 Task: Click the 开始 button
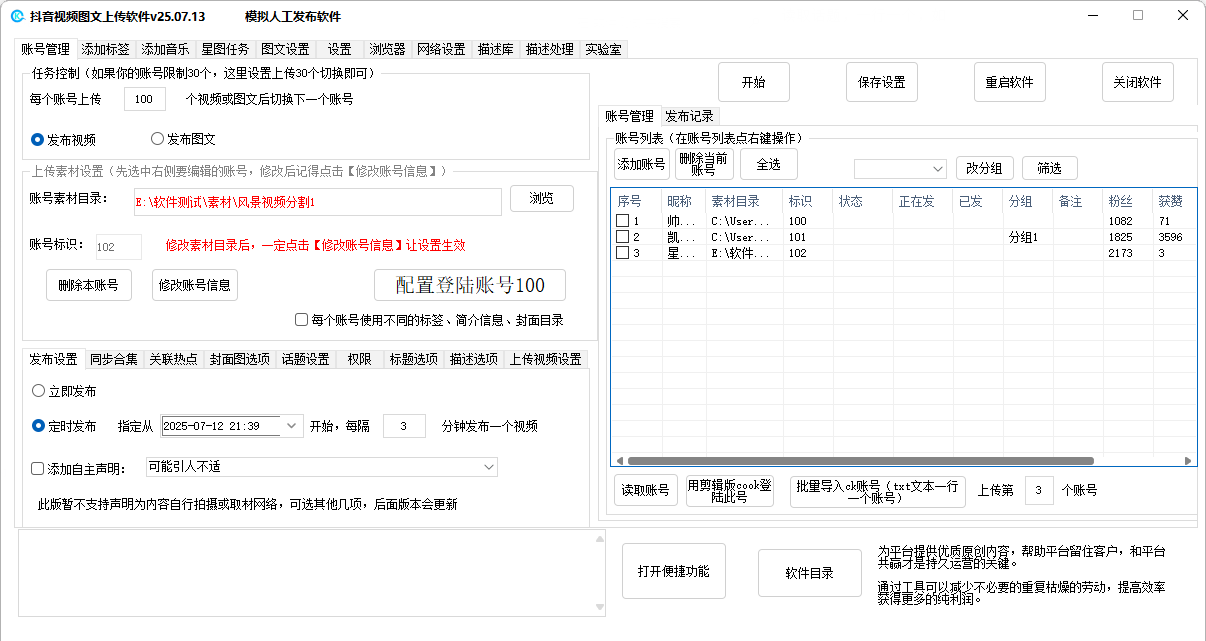pyautogui.click(x=754, y=82)
